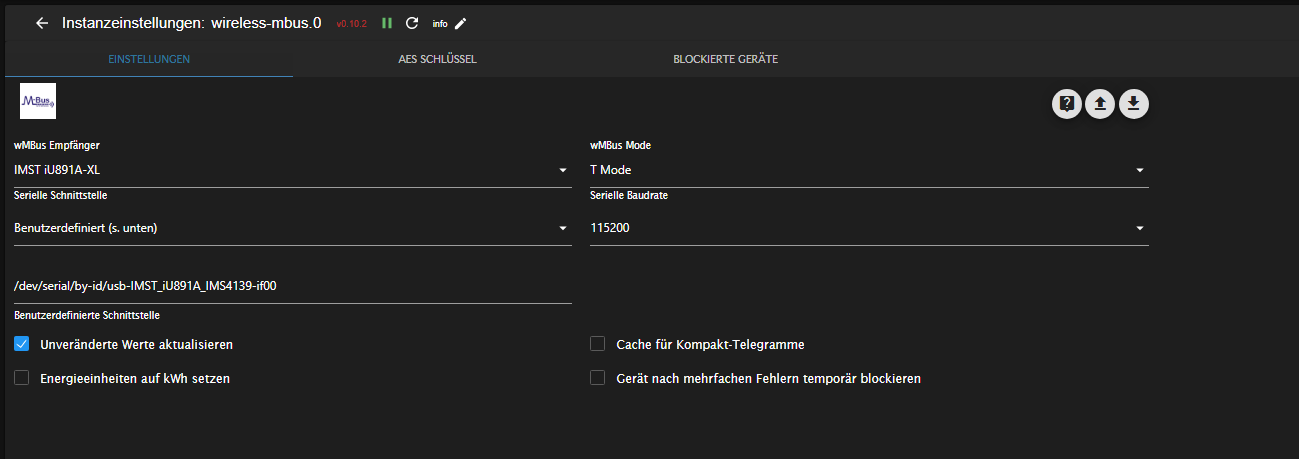
Task: Open the Serielle Baudrate dropdown
Action: 868,228
